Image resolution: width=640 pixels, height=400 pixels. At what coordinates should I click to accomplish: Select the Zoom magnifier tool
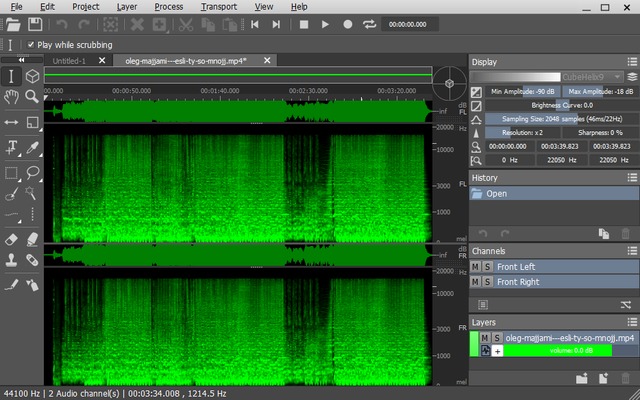click(32, 97)
